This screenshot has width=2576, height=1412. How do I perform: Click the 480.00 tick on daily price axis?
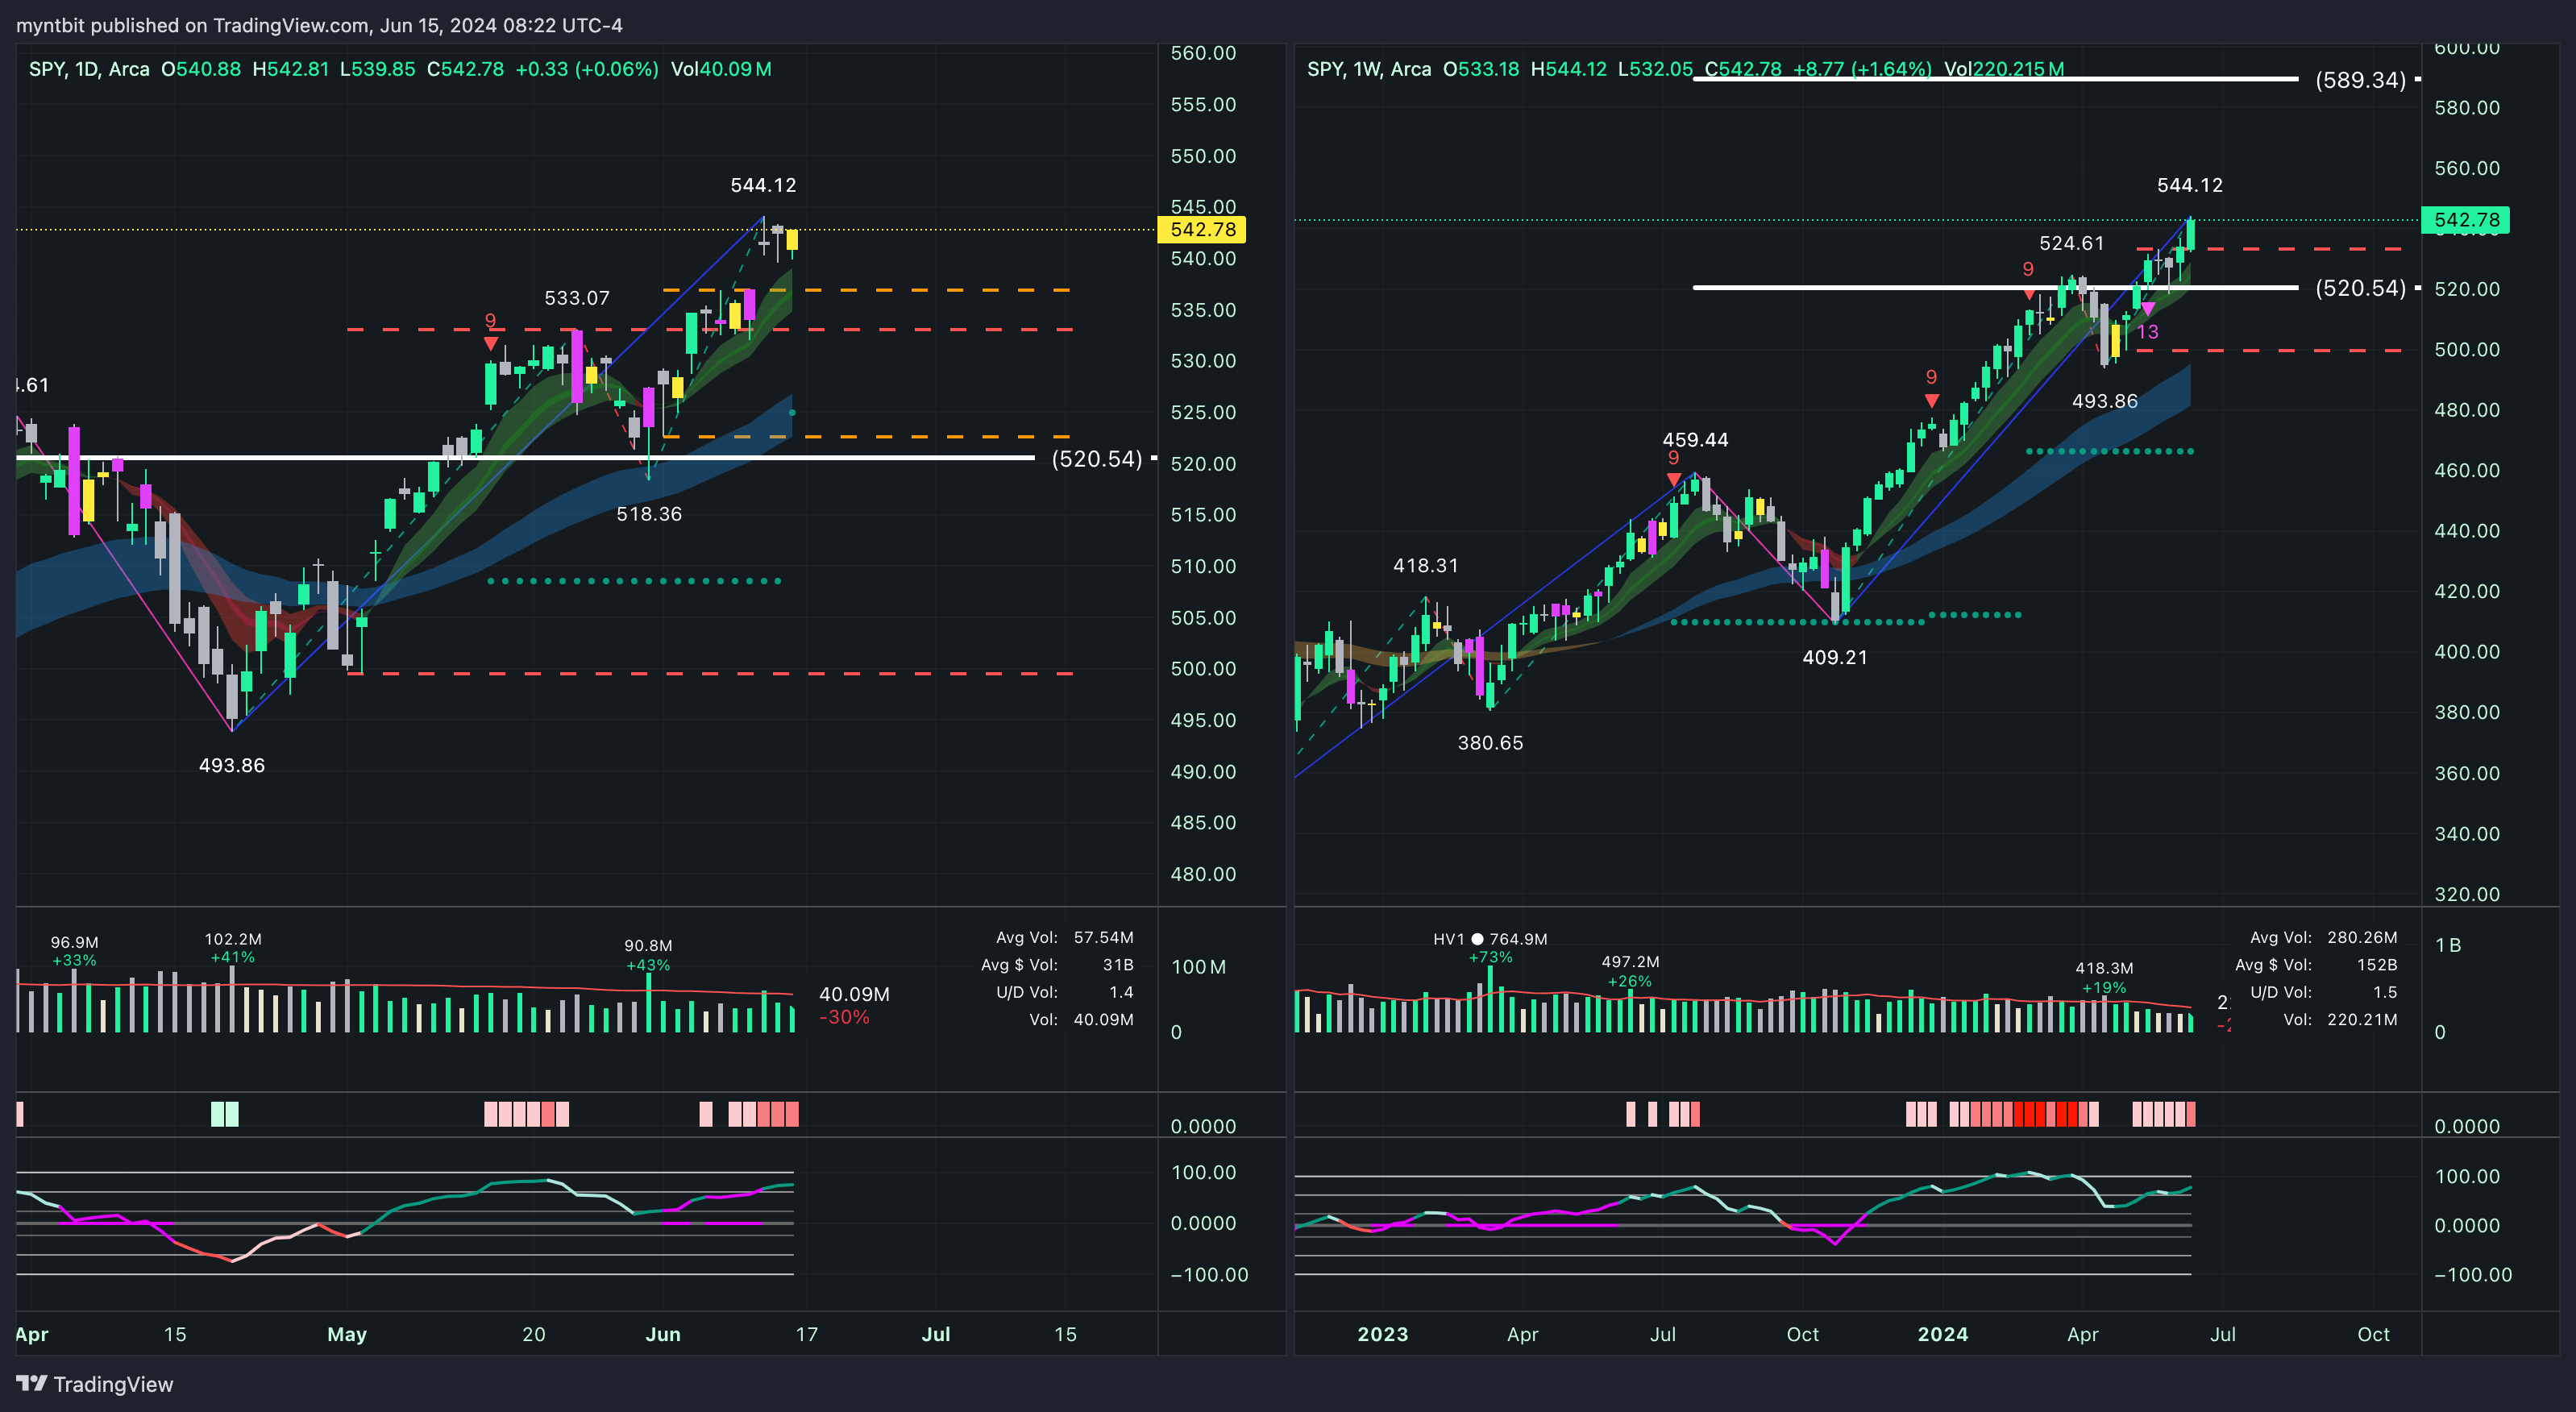coord(1203,874)
